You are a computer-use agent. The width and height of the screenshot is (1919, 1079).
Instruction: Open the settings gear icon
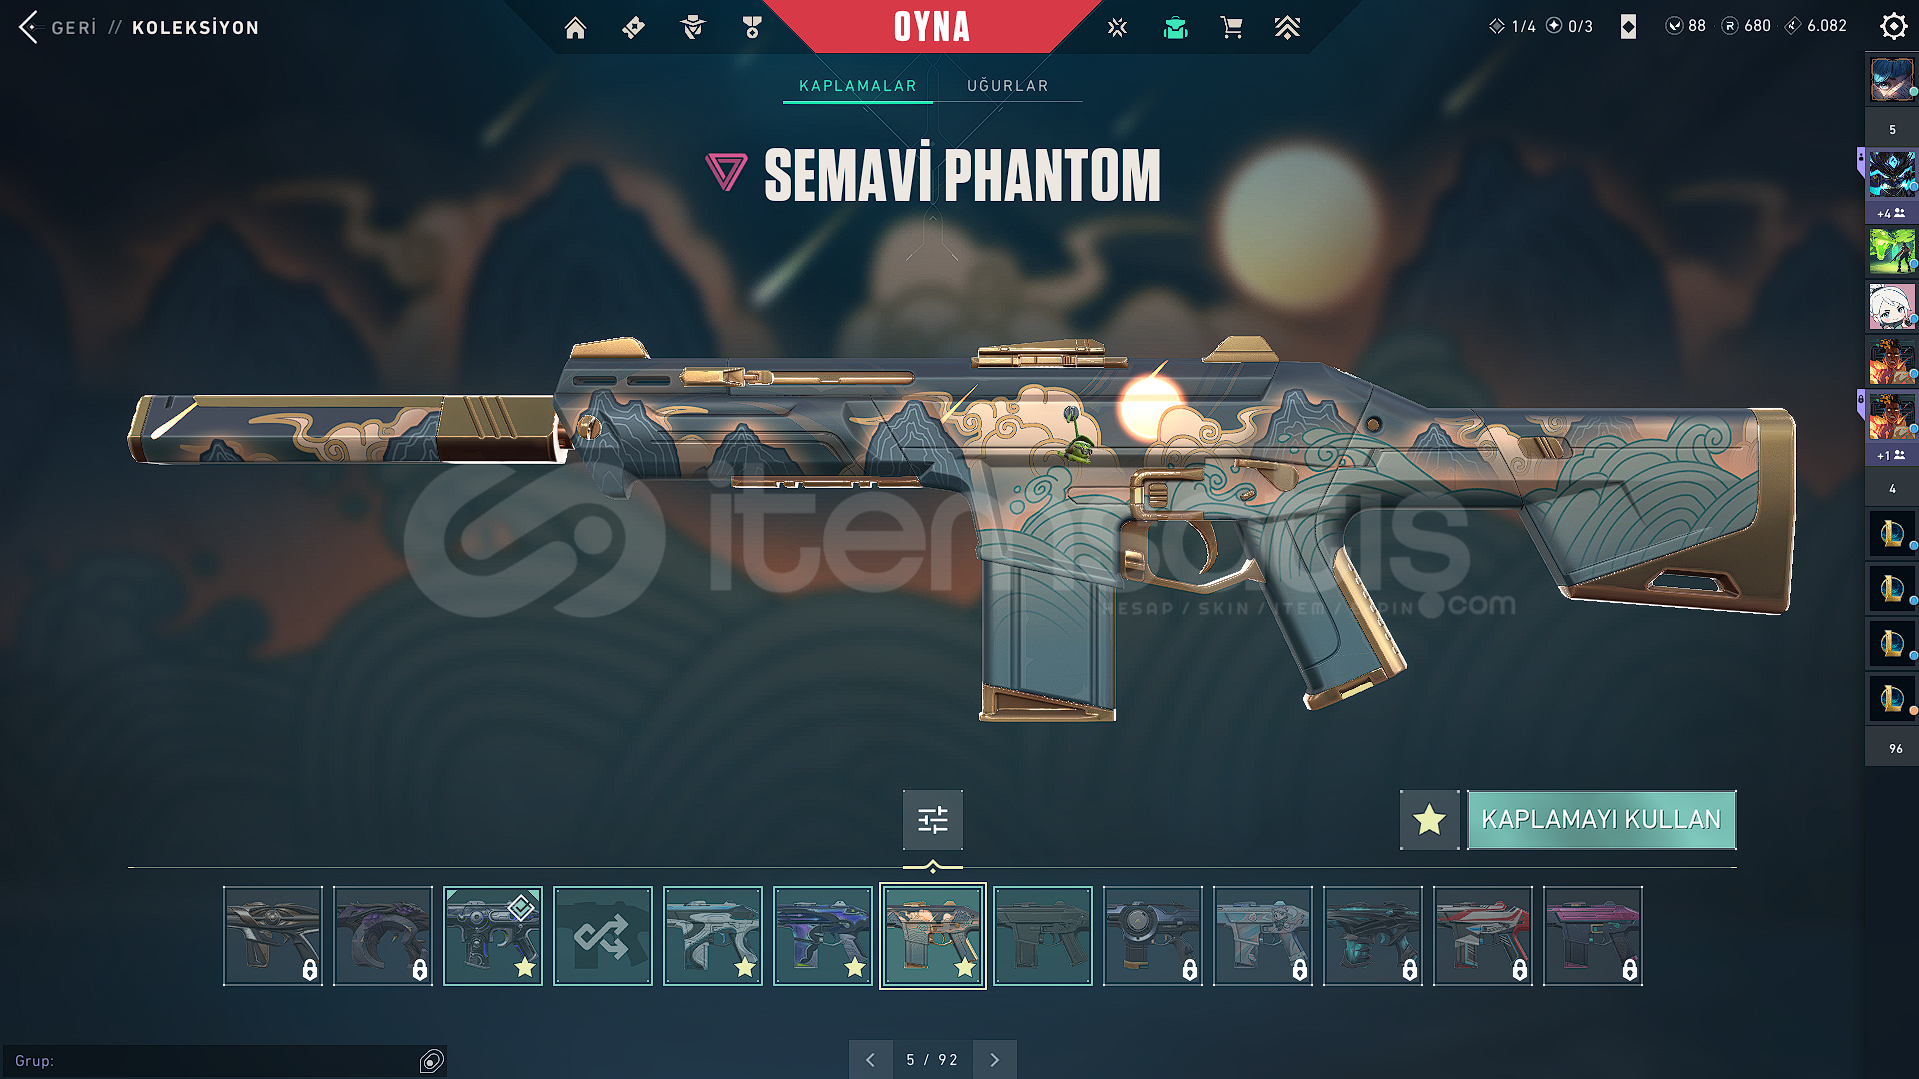[1893, 26]
